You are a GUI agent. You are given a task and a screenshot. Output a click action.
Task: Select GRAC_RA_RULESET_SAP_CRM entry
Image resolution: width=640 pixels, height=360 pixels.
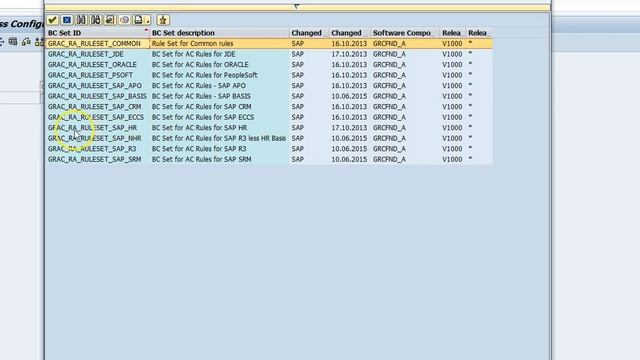pos(95,107)
